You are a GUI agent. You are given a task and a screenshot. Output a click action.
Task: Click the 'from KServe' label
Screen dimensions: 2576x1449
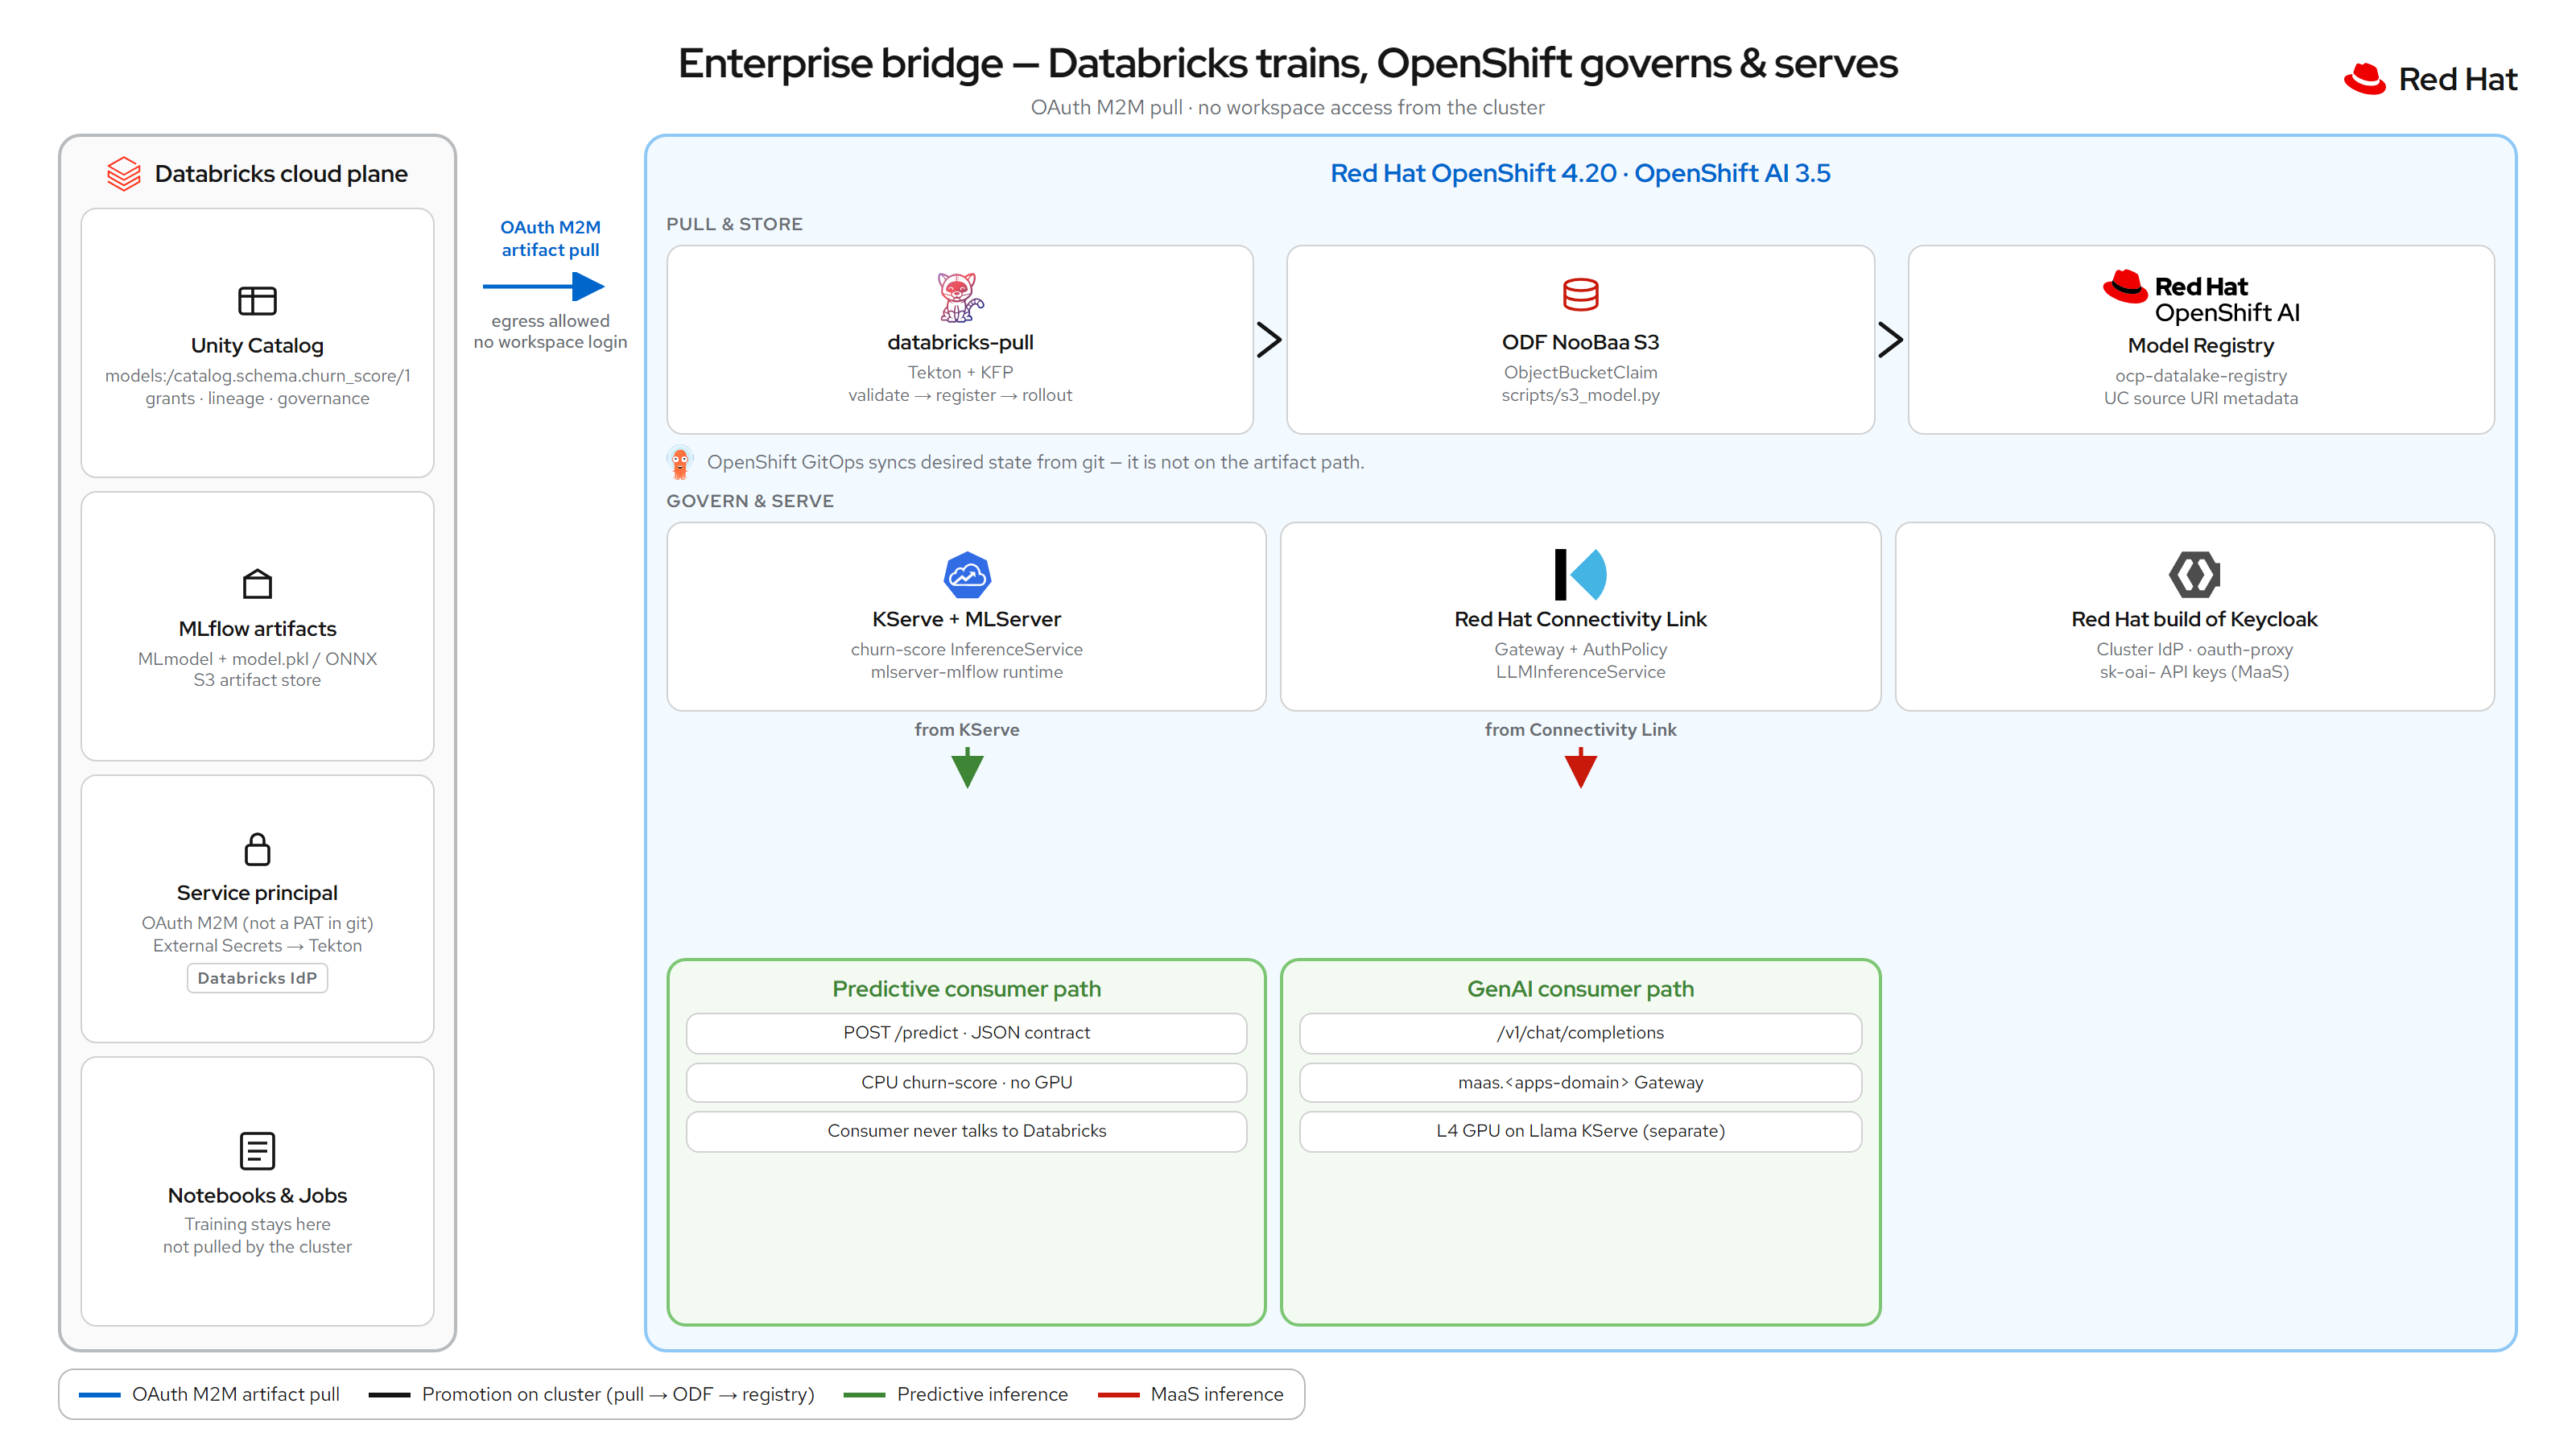click(966, 730)
